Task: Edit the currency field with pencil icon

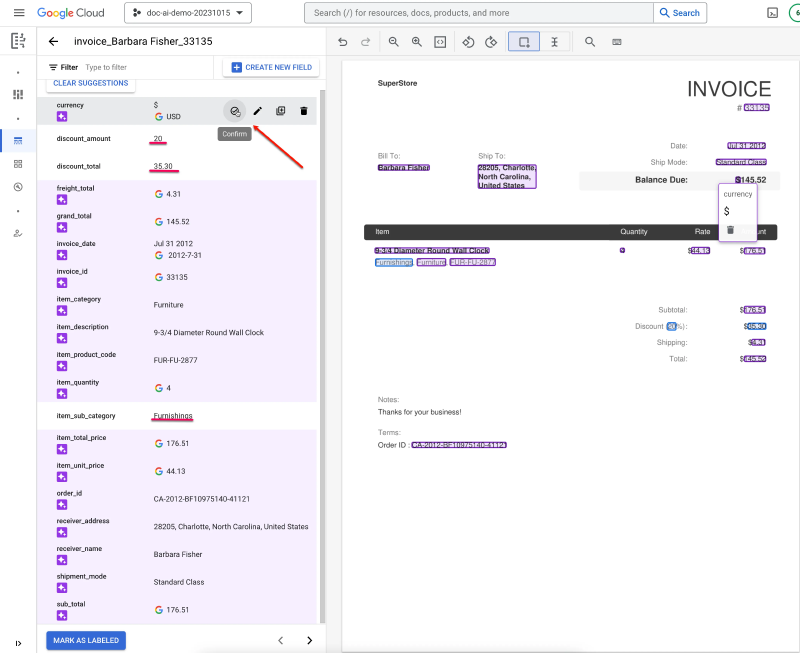Action: click(258, 111)
